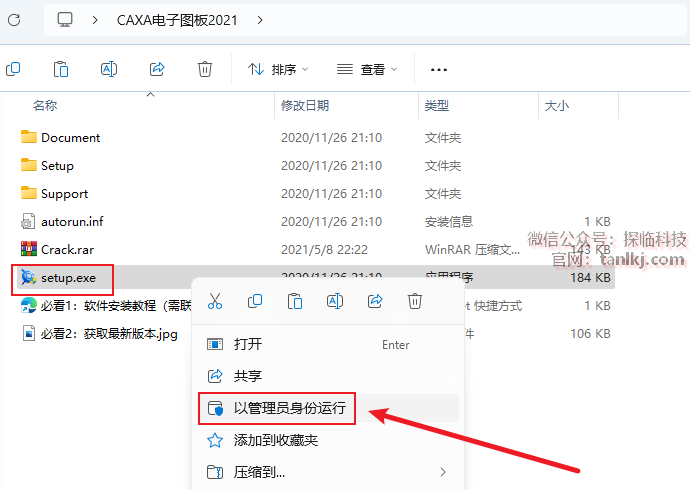Click the context menu Delete icon
This screenshot has height=490, width=690.
click(415, 301)
